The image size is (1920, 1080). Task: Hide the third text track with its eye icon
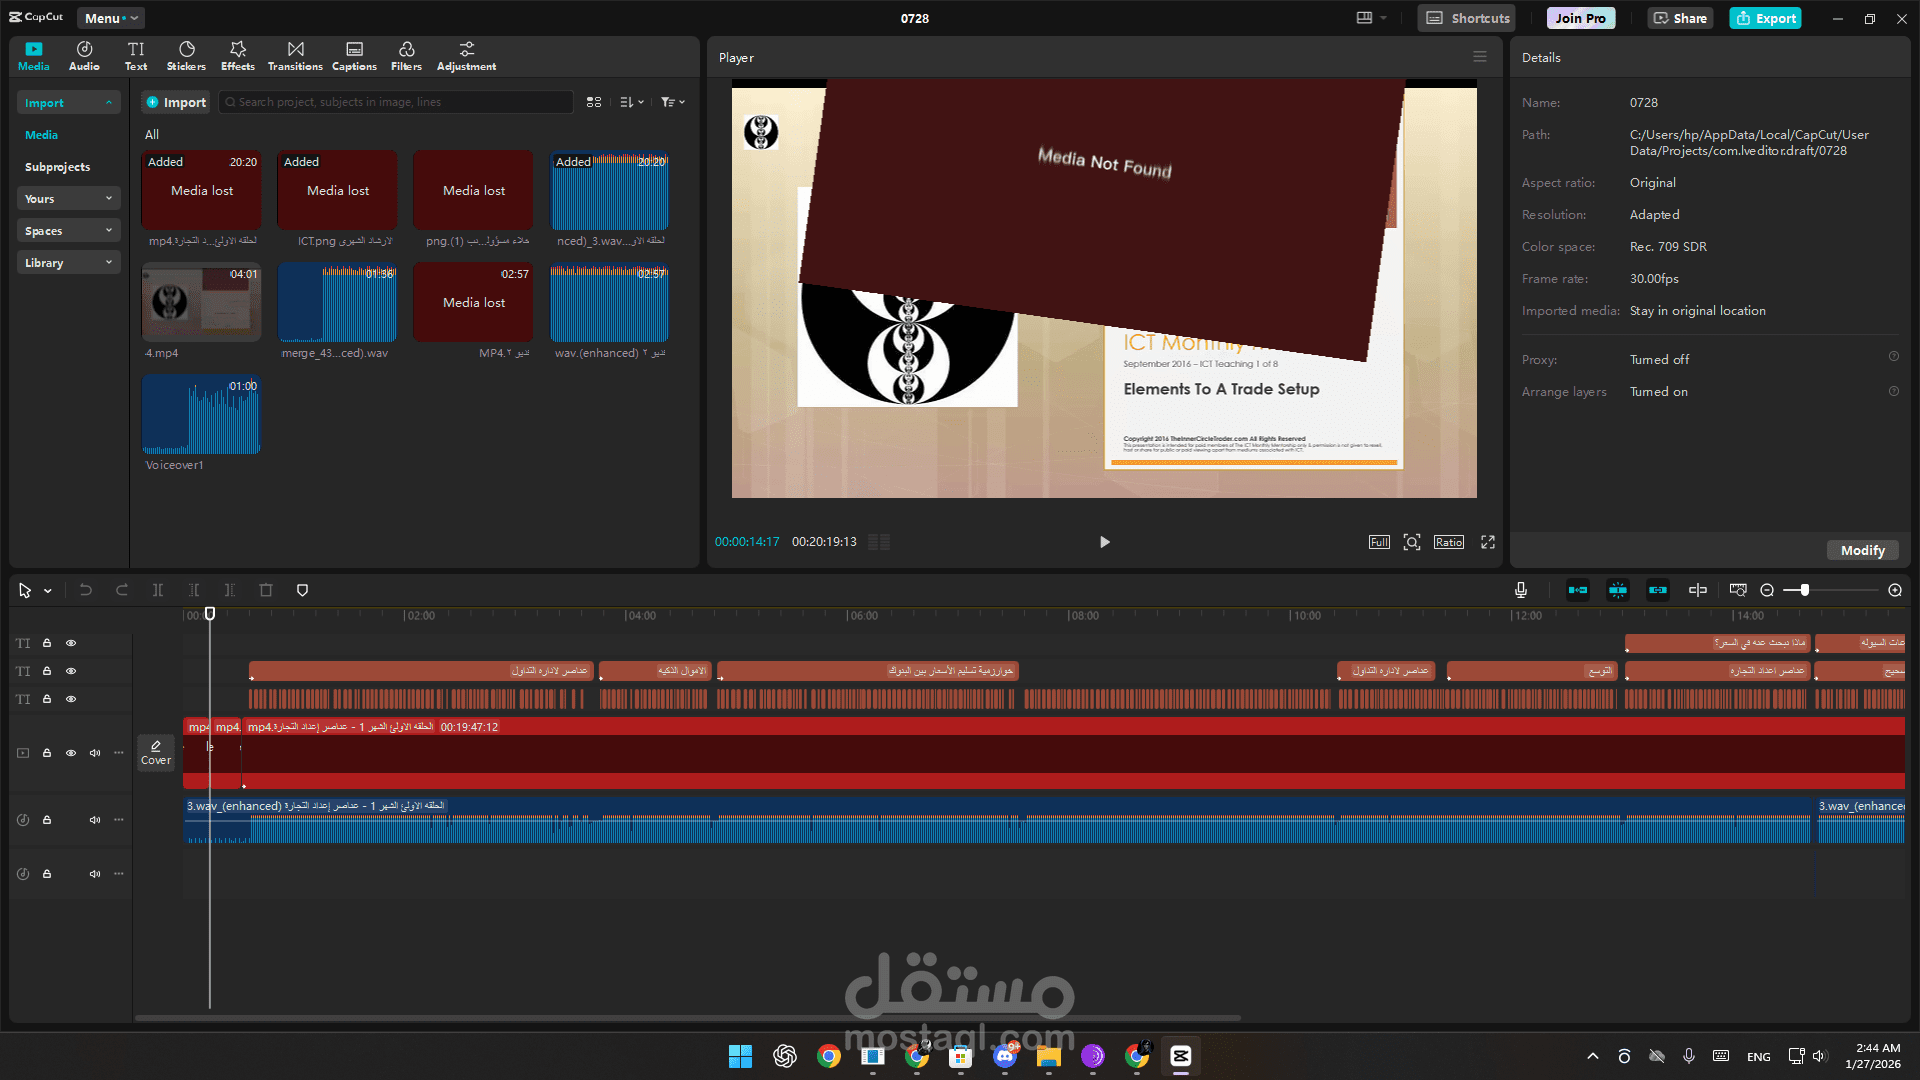[x=71, y=699]
